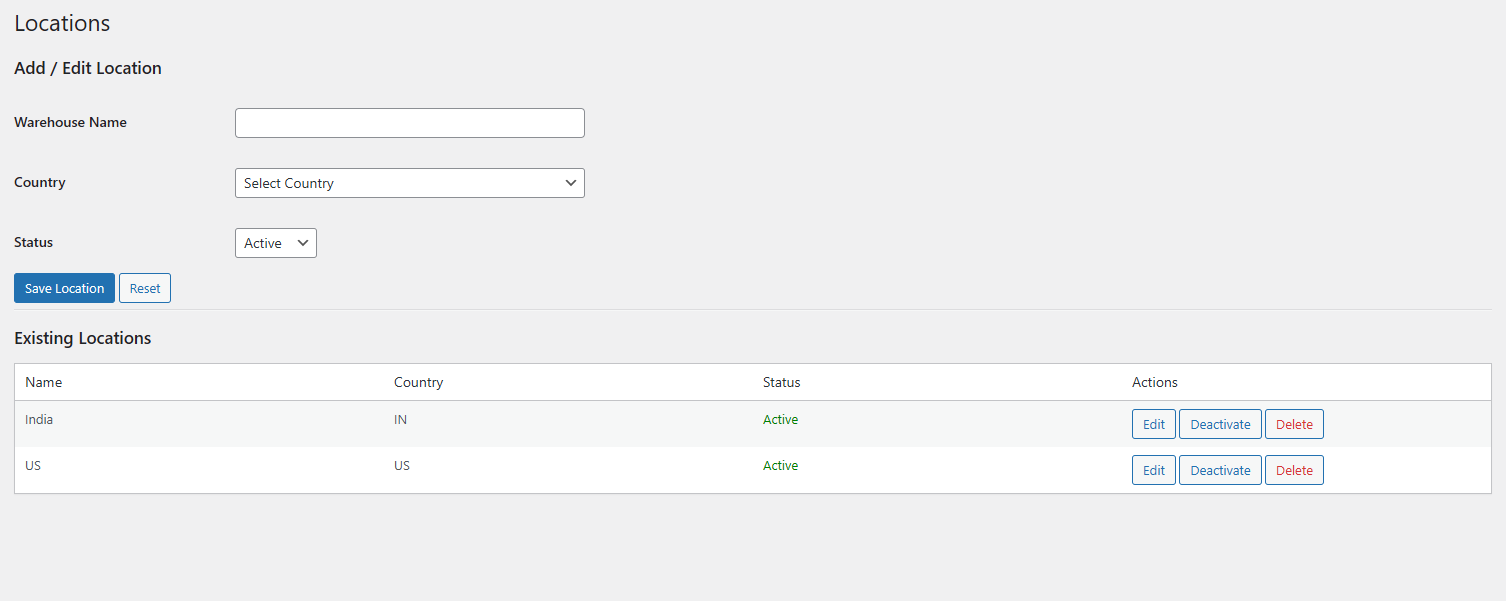Click the Country column header in table

pos(418,382)
